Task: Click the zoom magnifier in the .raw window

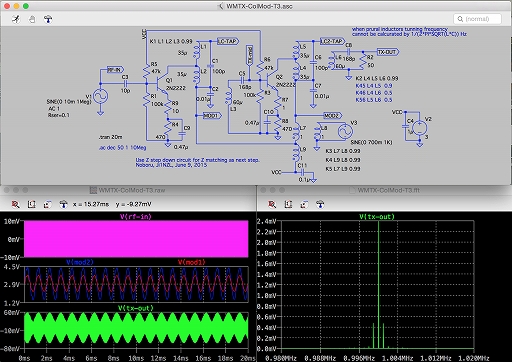Action: click(15, 204)
